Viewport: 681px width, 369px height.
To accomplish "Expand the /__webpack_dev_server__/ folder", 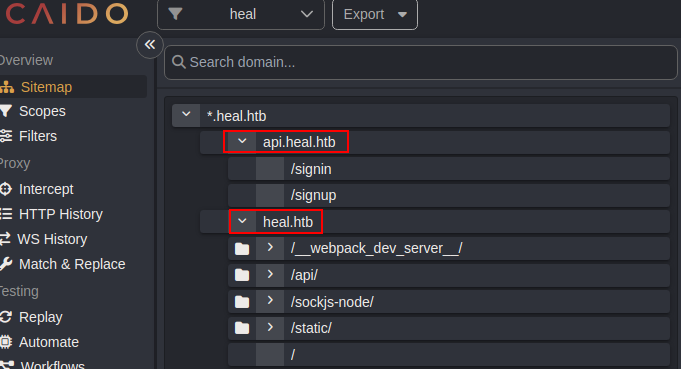I will tap(270, 248).
